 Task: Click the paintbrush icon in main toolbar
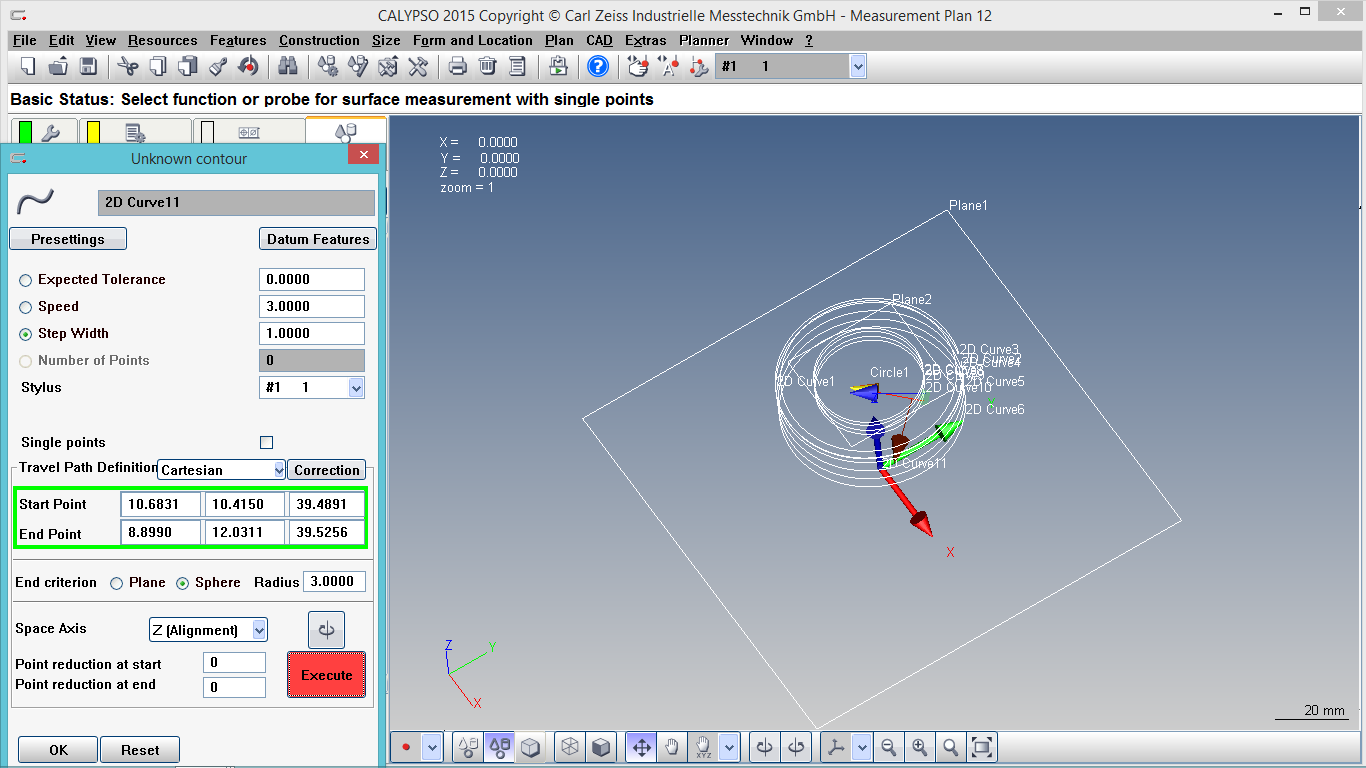218,66
